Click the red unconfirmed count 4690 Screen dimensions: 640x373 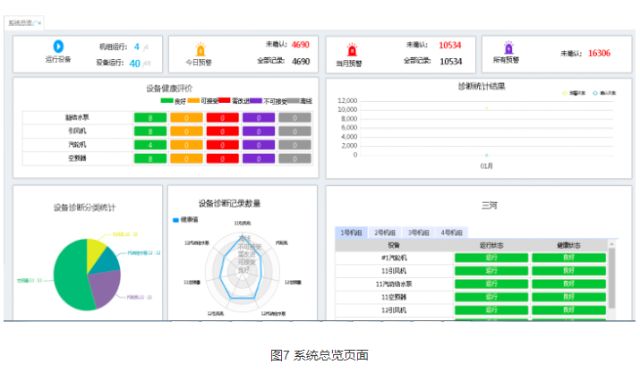coord(301,44)
